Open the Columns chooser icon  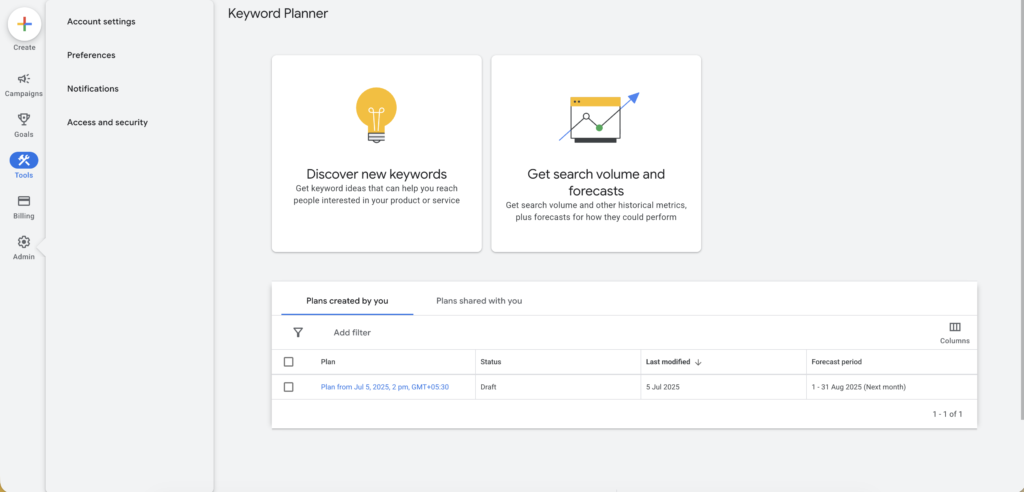coord(955,327)
